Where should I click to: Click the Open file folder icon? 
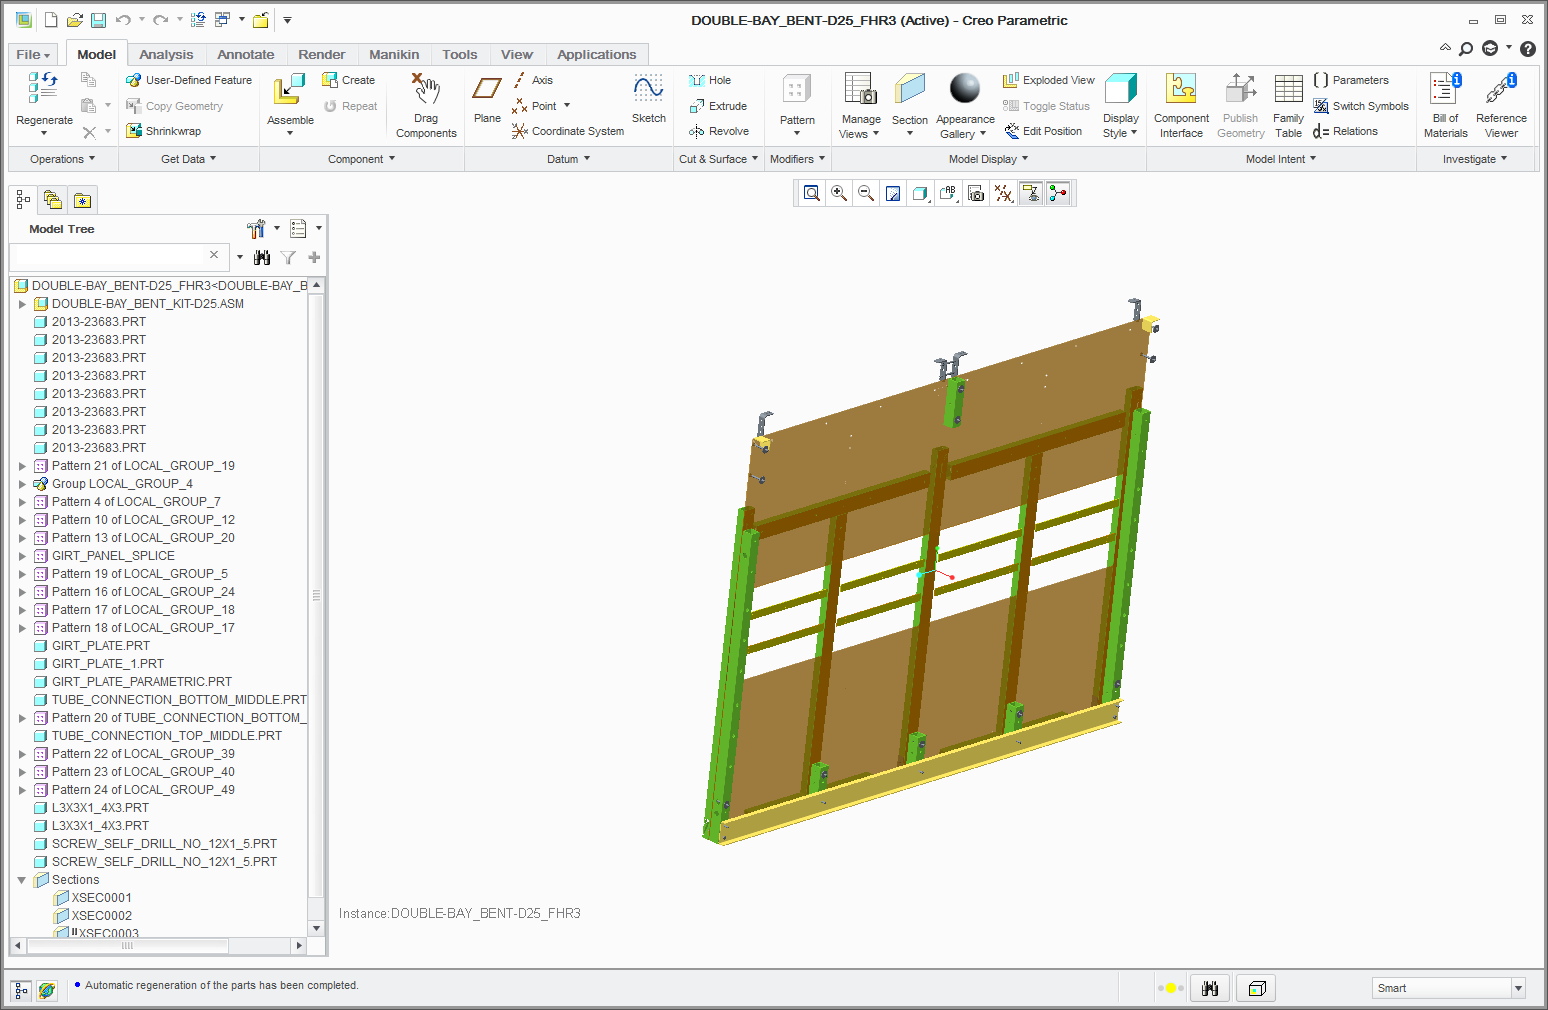(x=74, y=20)
